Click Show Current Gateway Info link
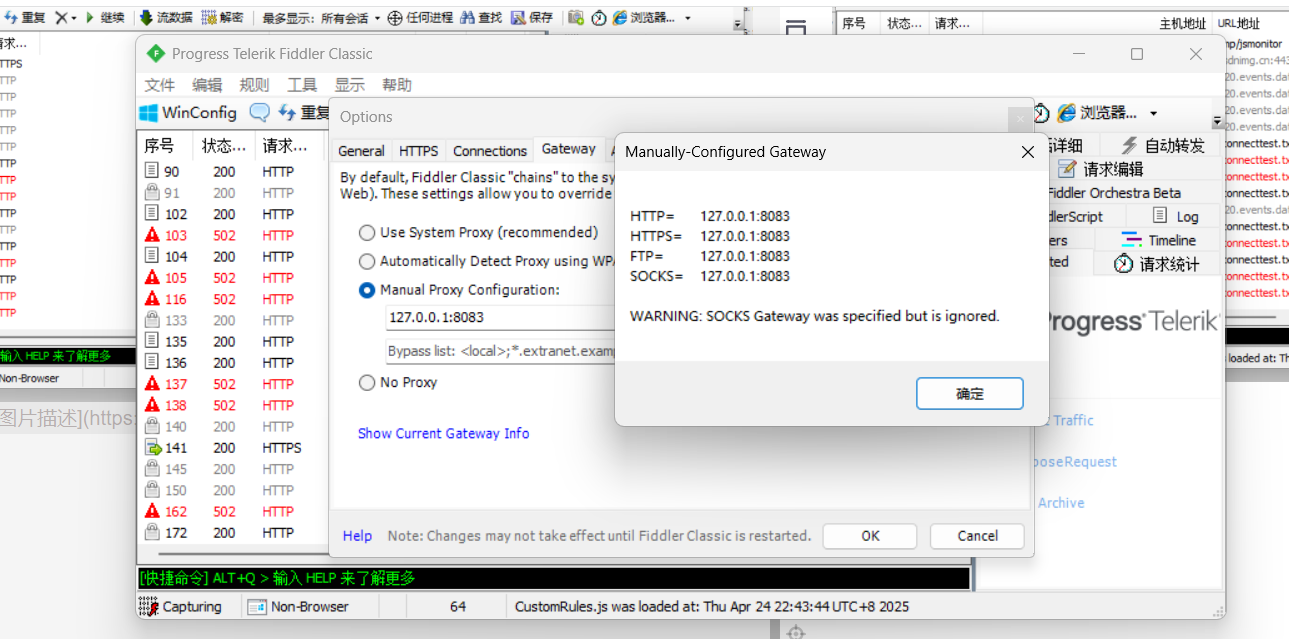Screen dimensions: 1289x639 443,433
